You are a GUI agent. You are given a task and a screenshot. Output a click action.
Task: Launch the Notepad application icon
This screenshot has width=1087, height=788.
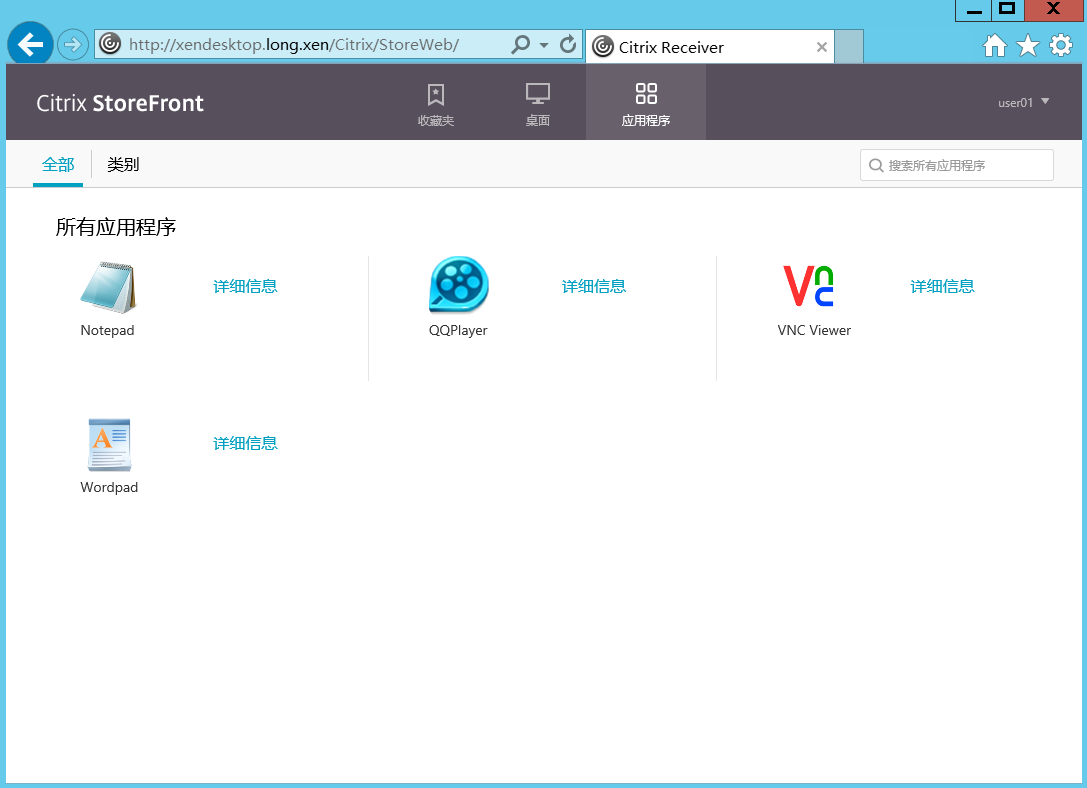(x=108, y=287)
